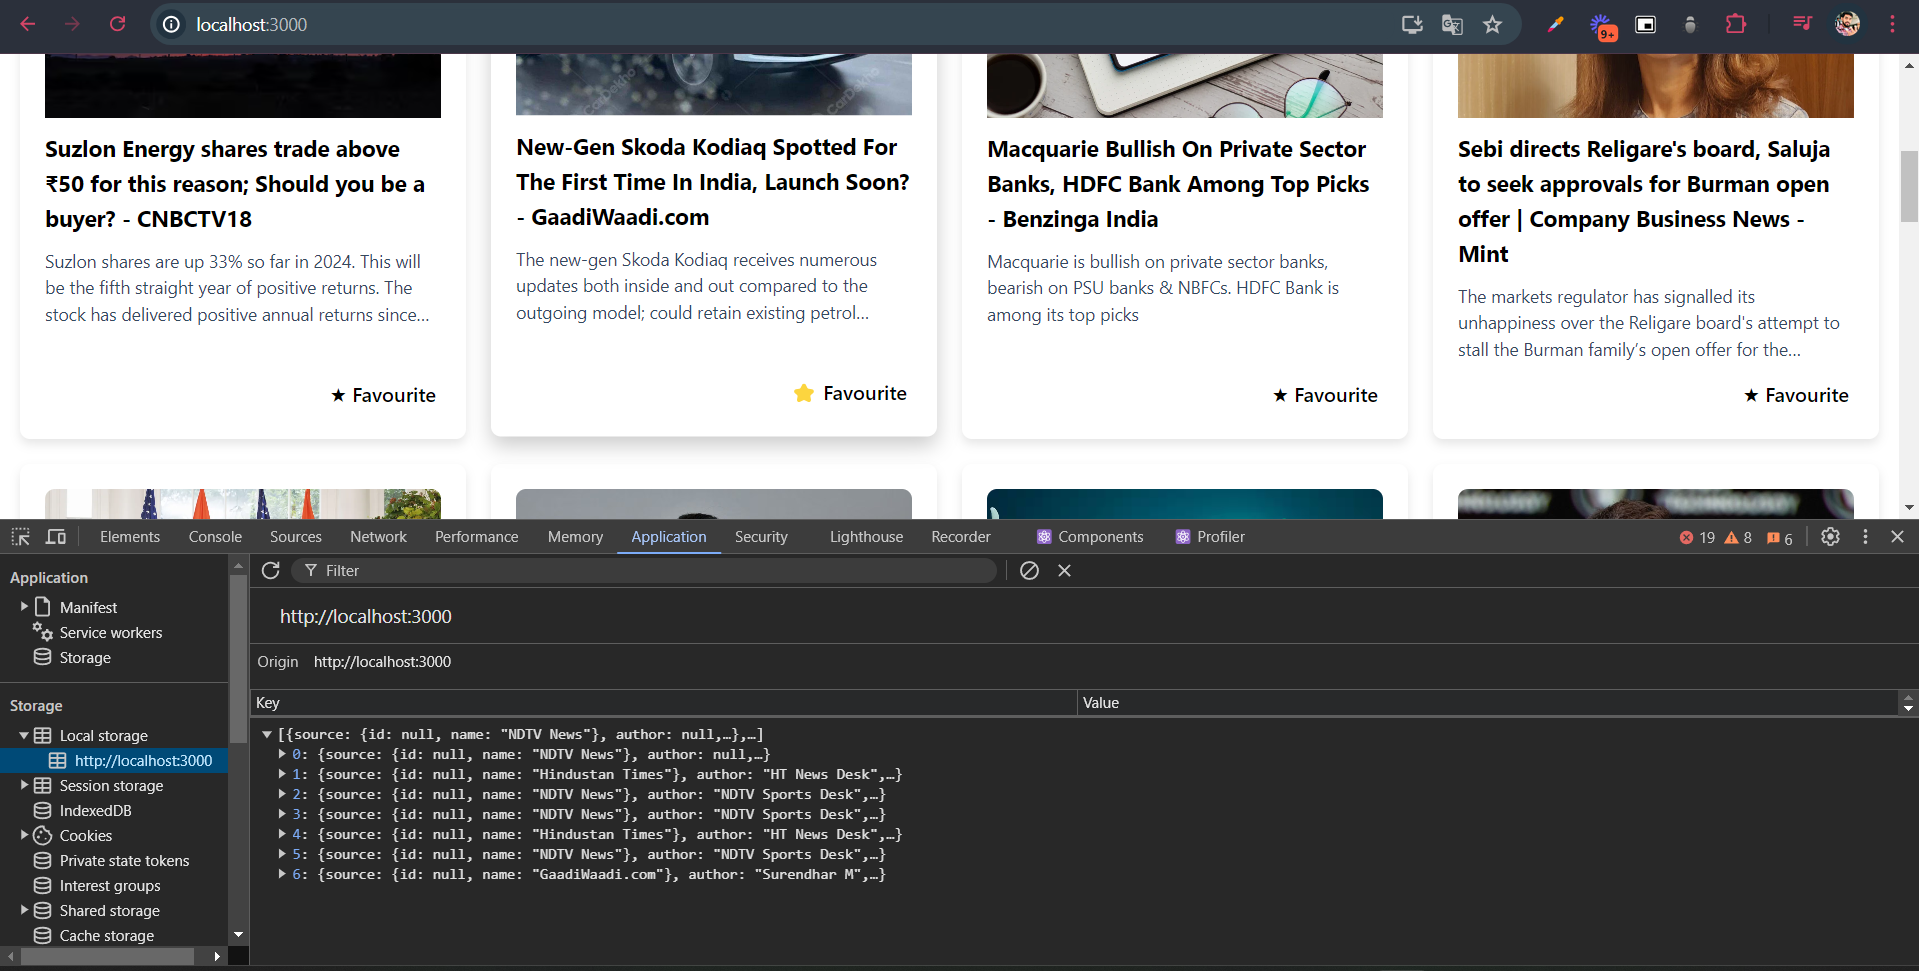The height and width of the screenshot is (971, 1919).
Task: Click the sidebar horizontal scrollbar right arrow
Action: coord(217,957)
